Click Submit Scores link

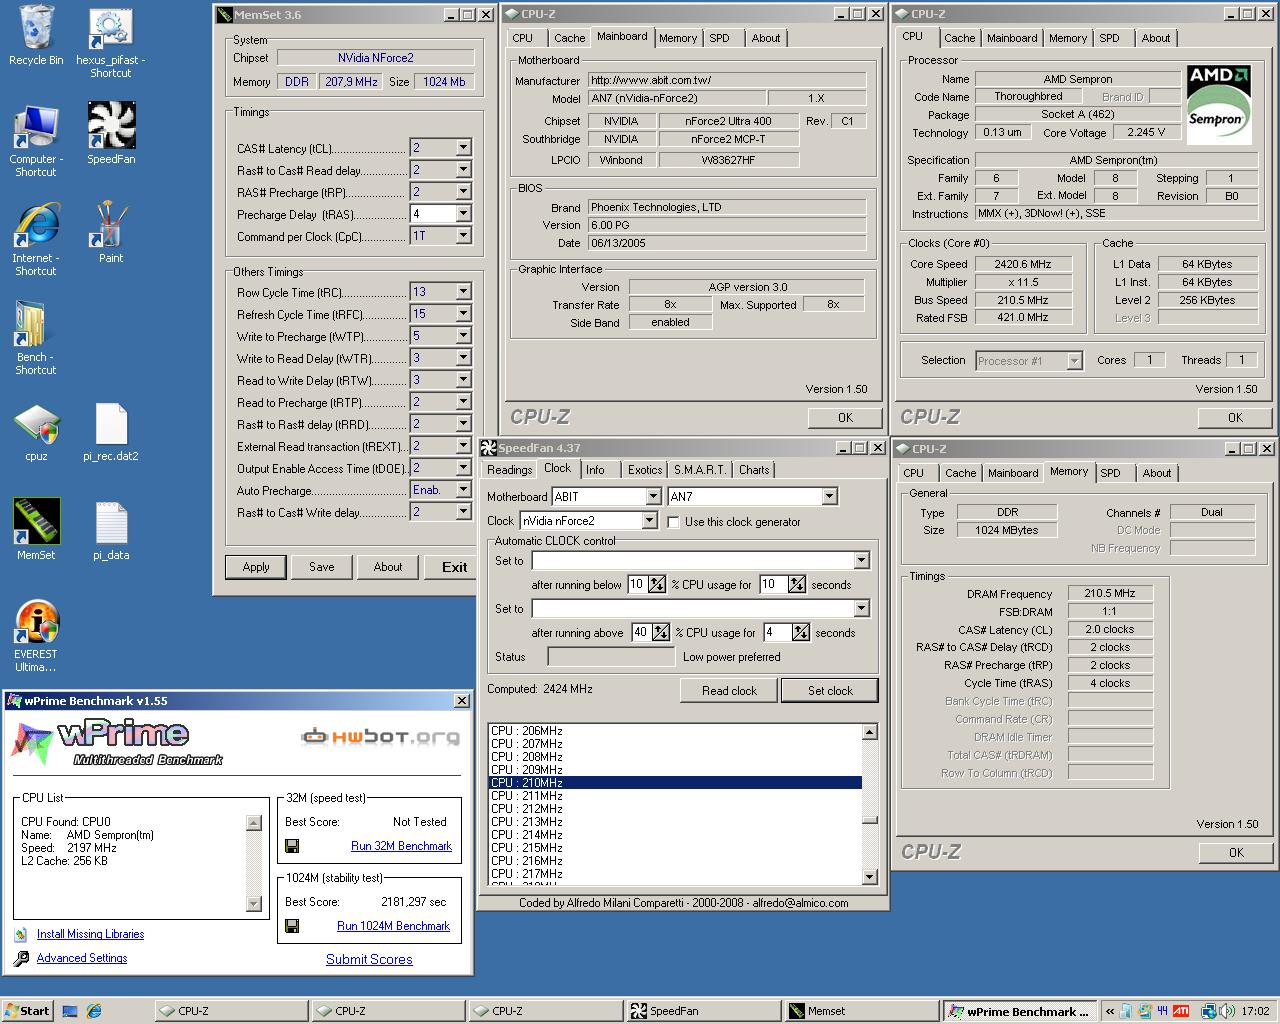click(x=369, y=959)
